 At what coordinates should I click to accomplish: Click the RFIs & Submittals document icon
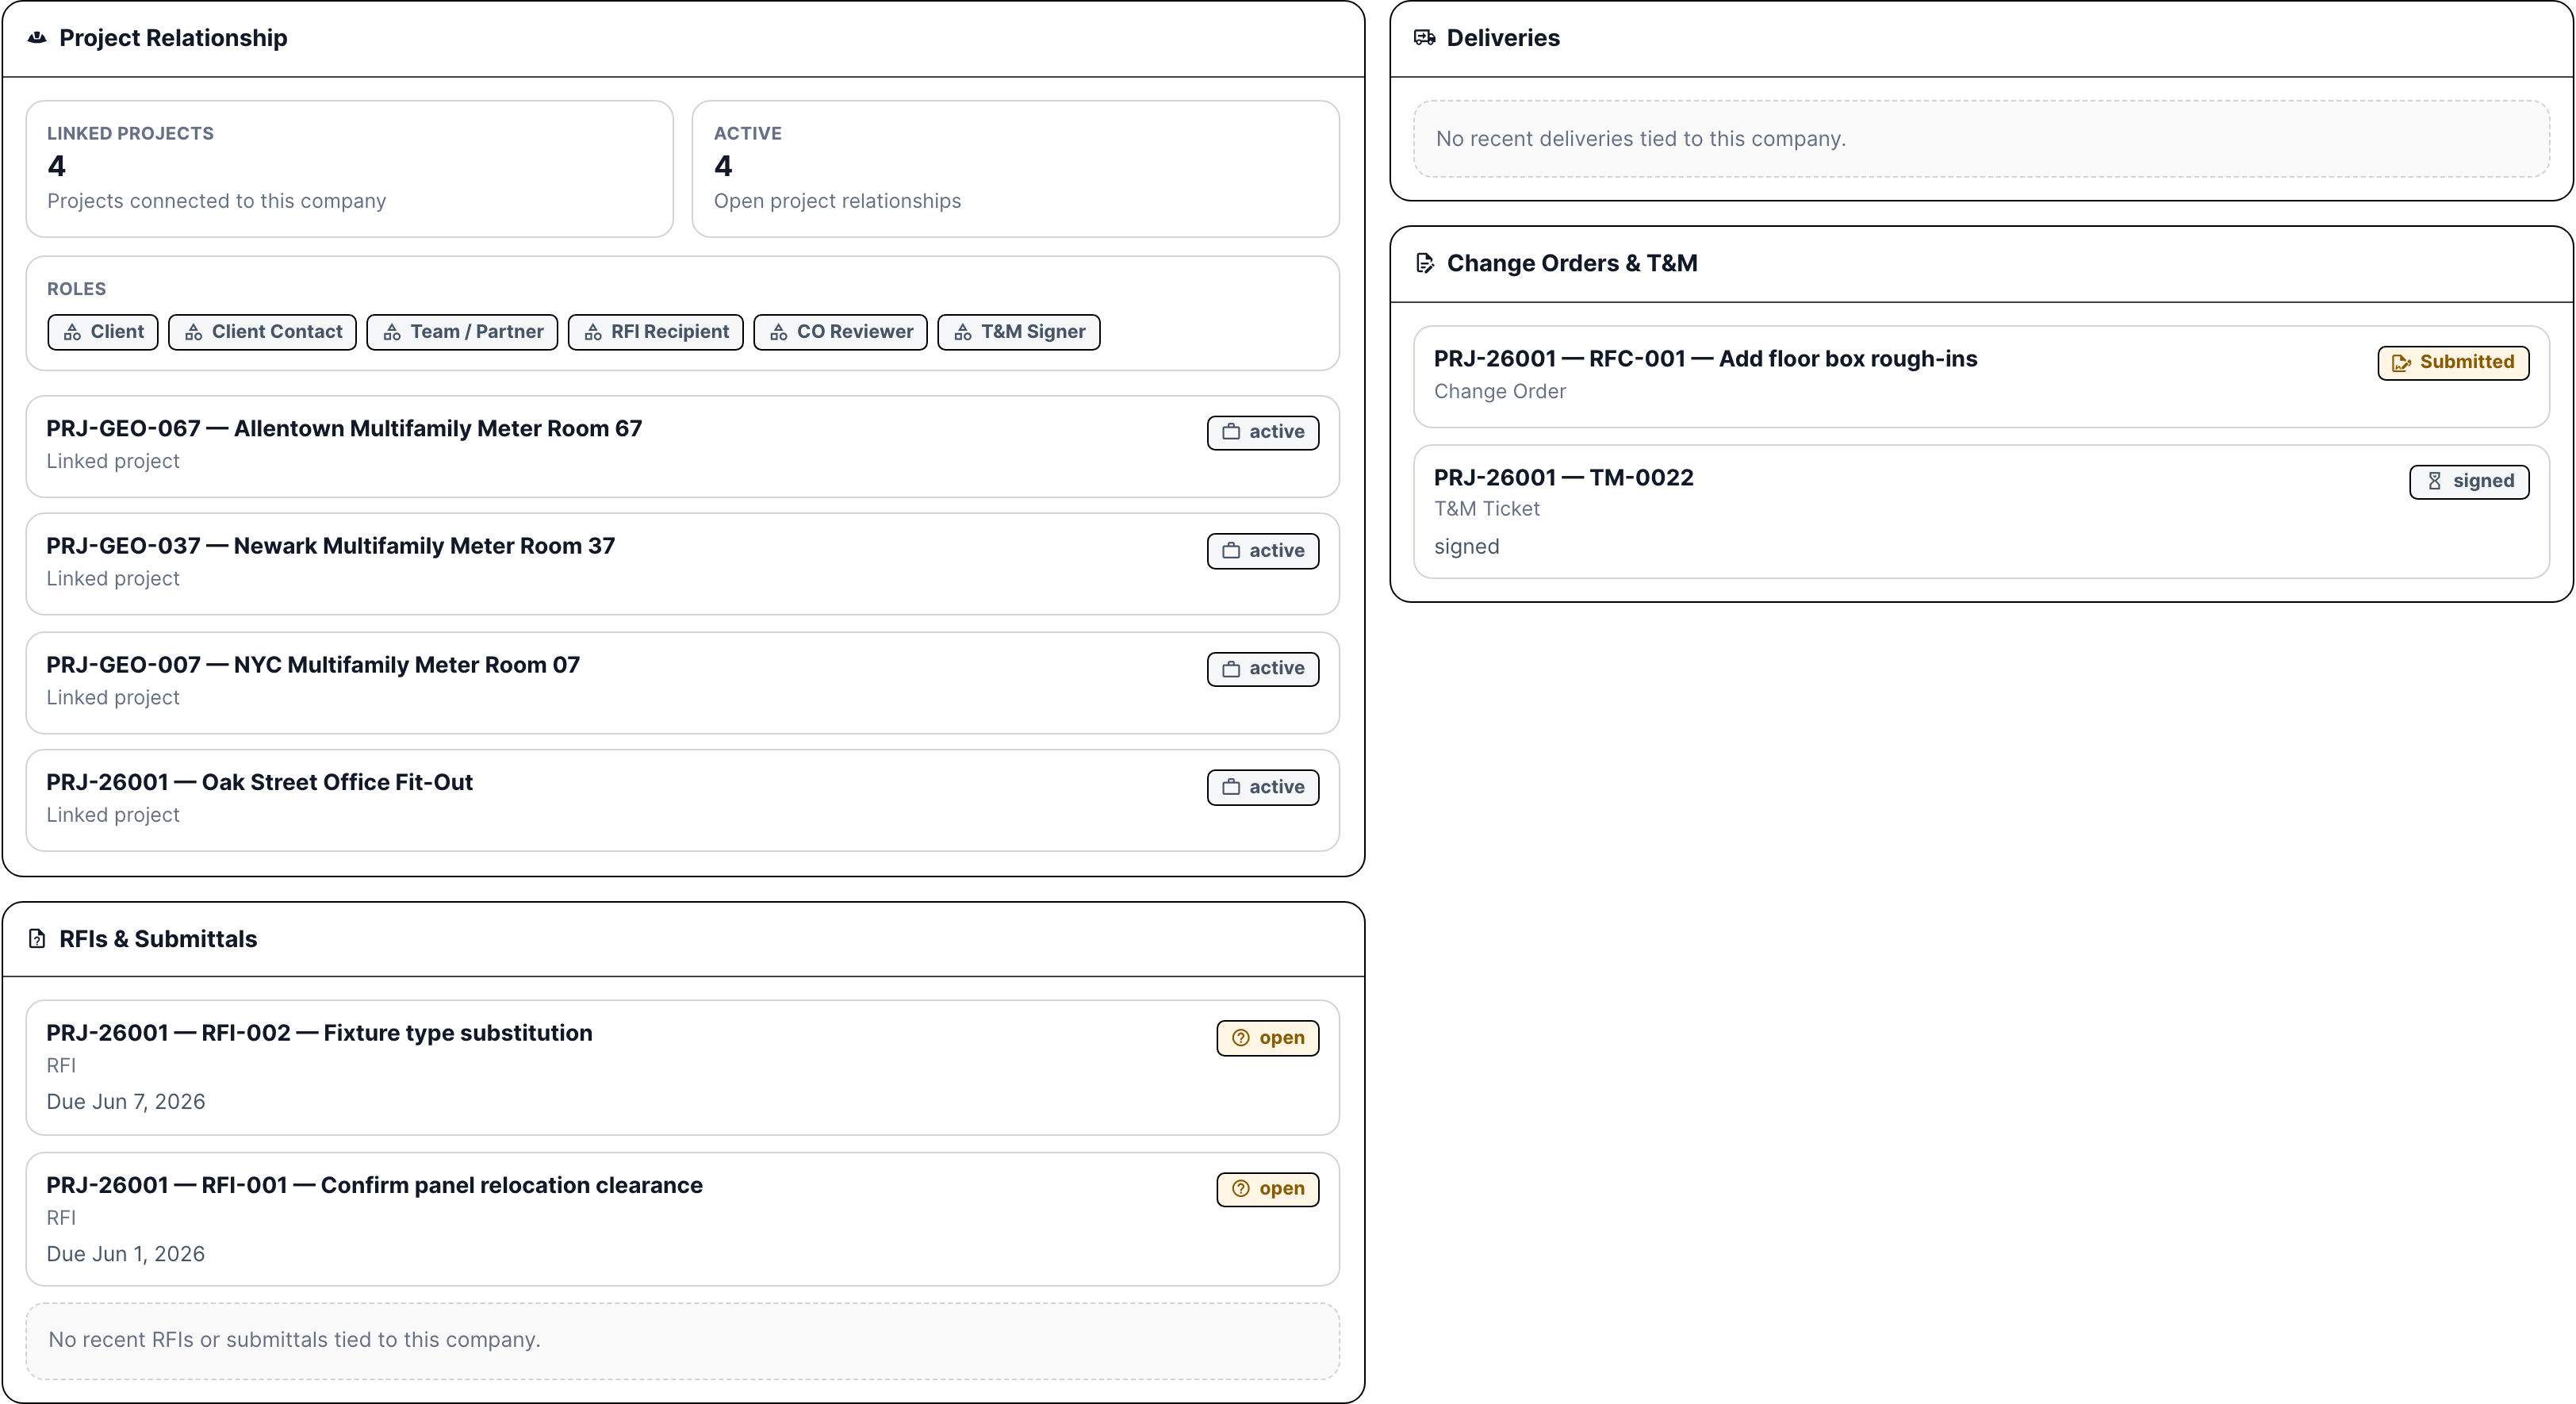pos(37,939)
